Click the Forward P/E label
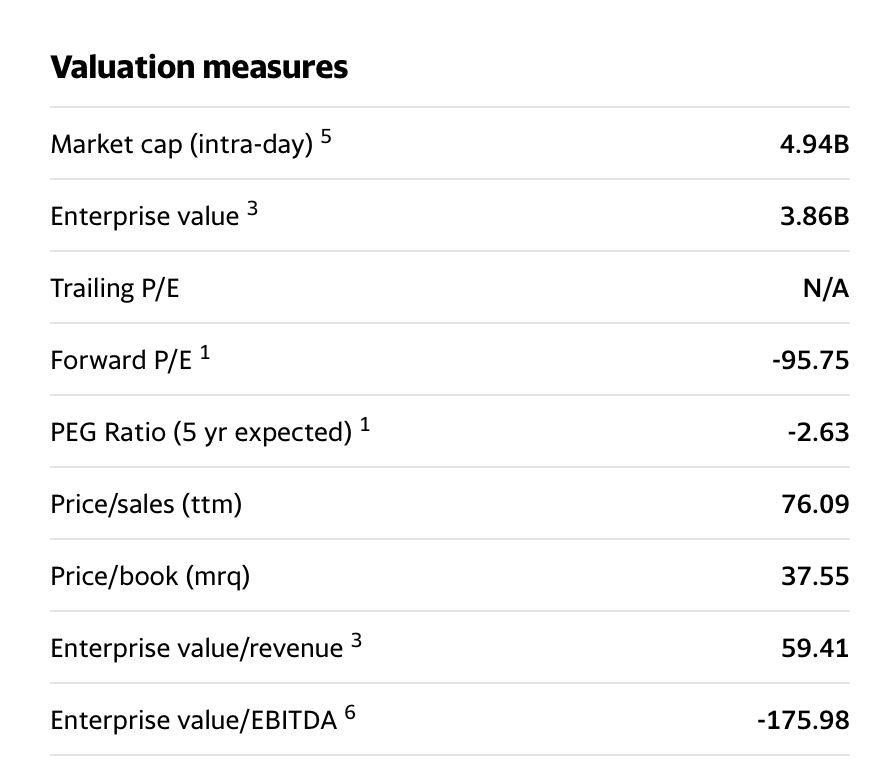 (x=120, y=361)
